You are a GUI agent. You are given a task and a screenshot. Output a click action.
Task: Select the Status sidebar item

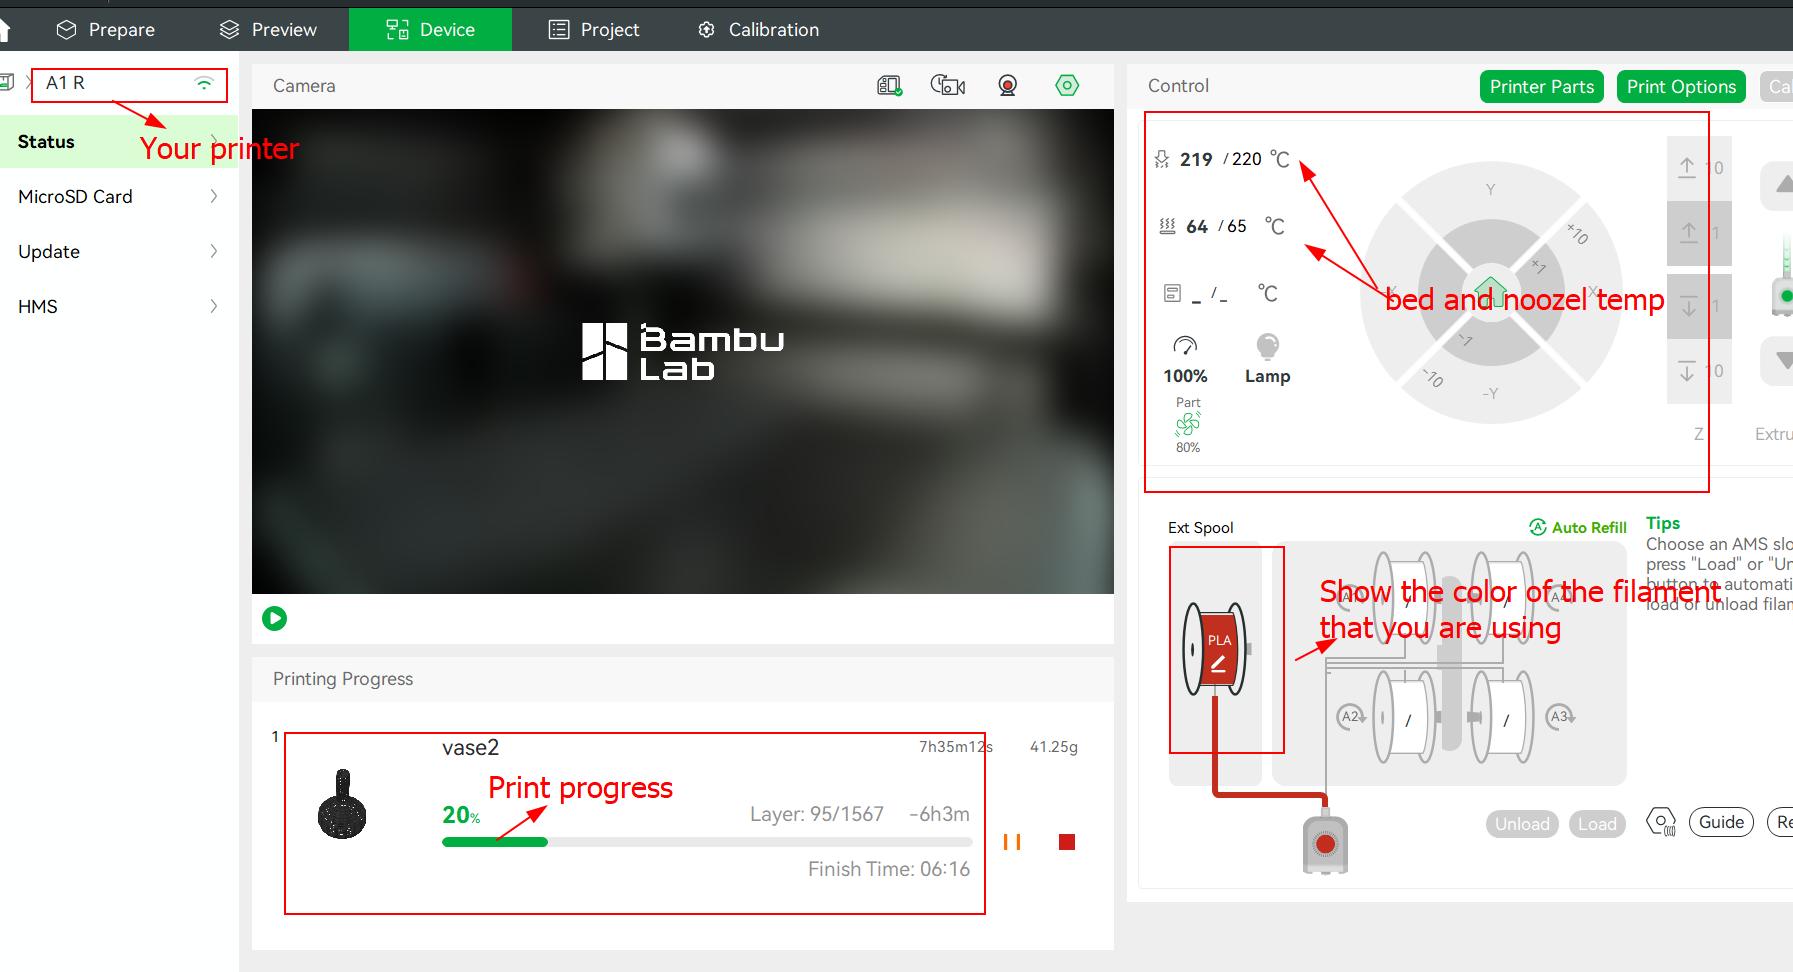119,141
